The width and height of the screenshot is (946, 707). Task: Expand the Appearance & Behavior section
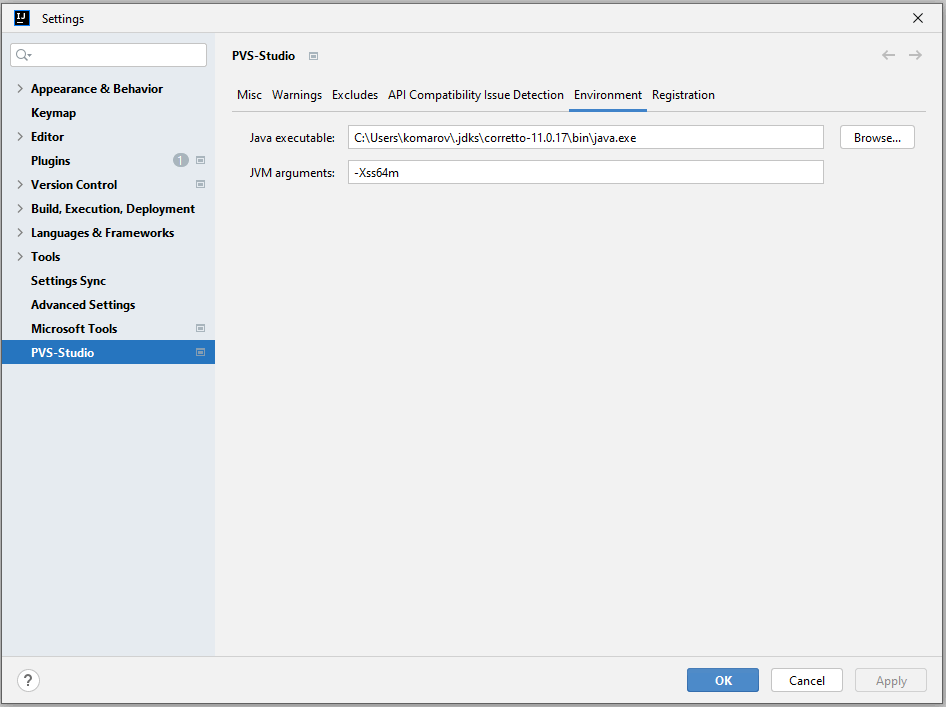point(20,89)
